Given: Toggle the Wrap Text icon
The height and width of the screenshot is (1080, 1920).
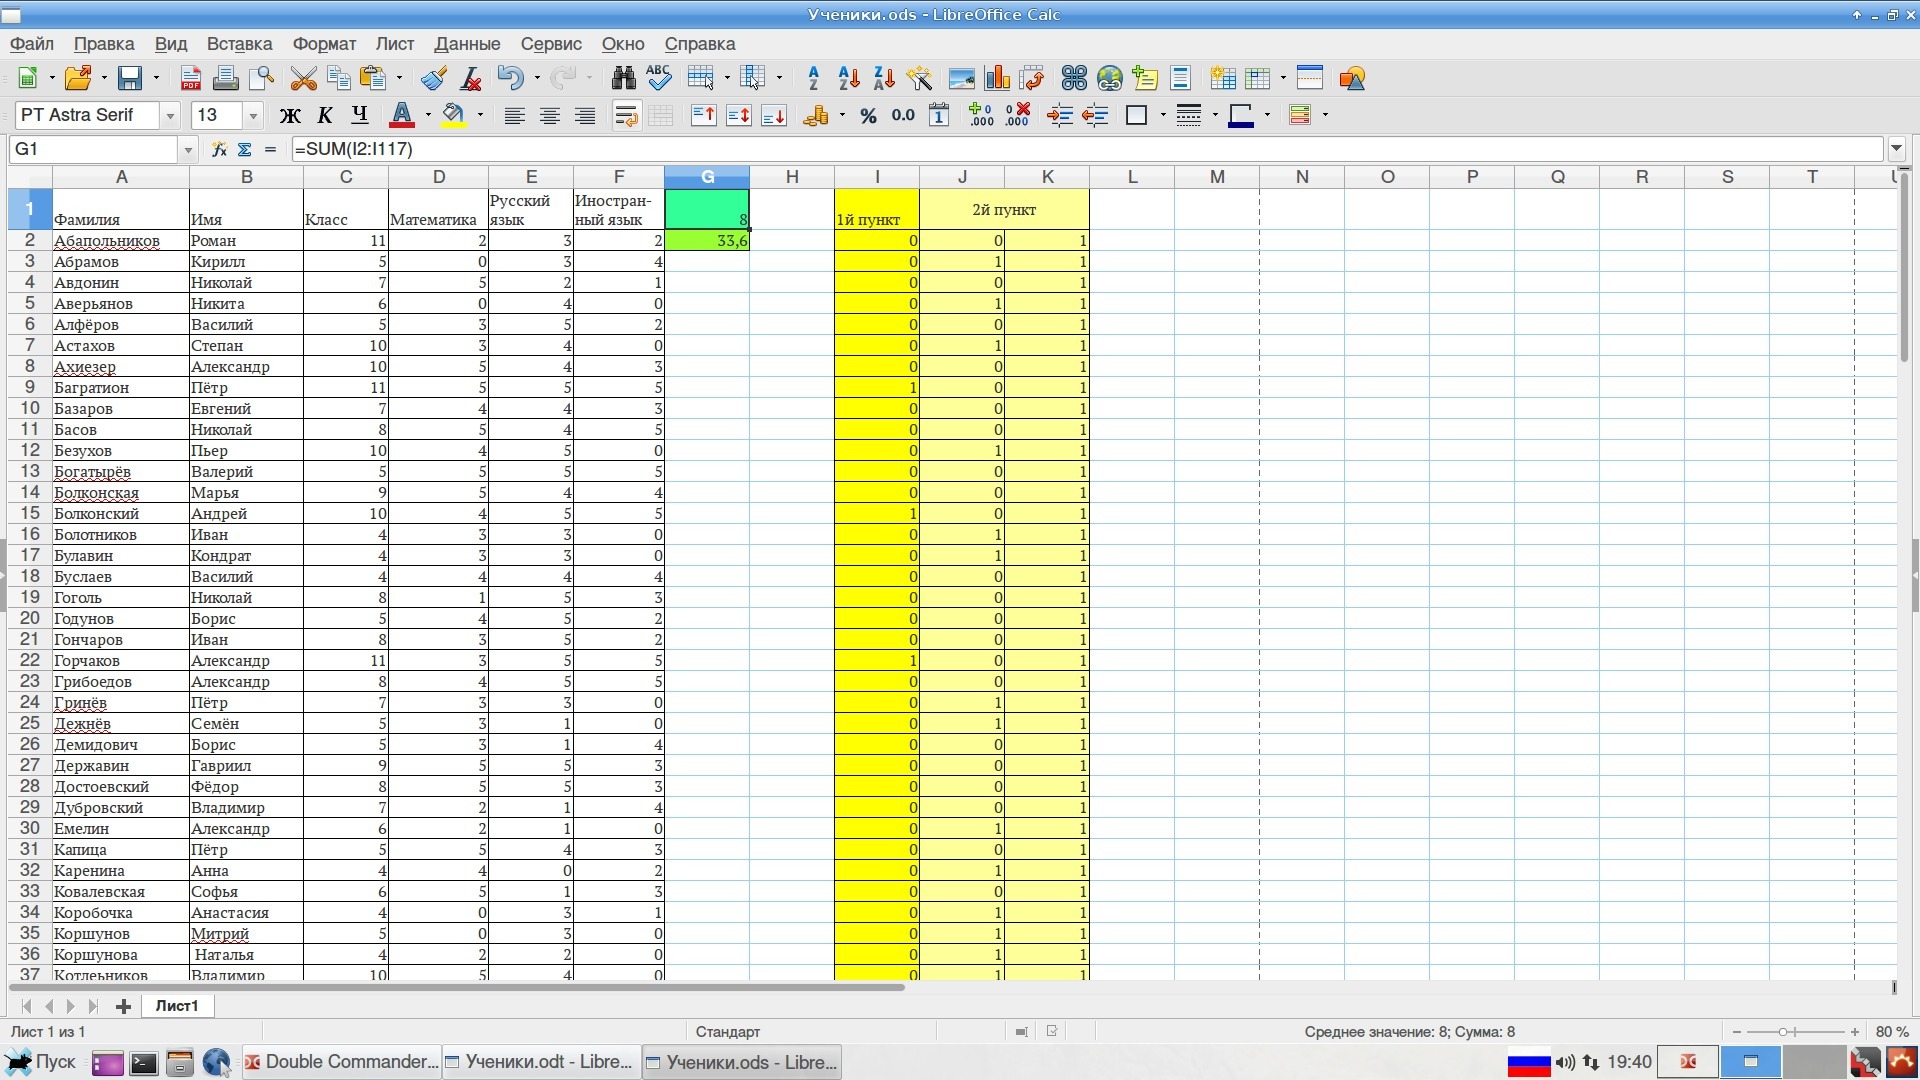Looking at the screenshot, I should pyautogui.click(x=629, y=115).
